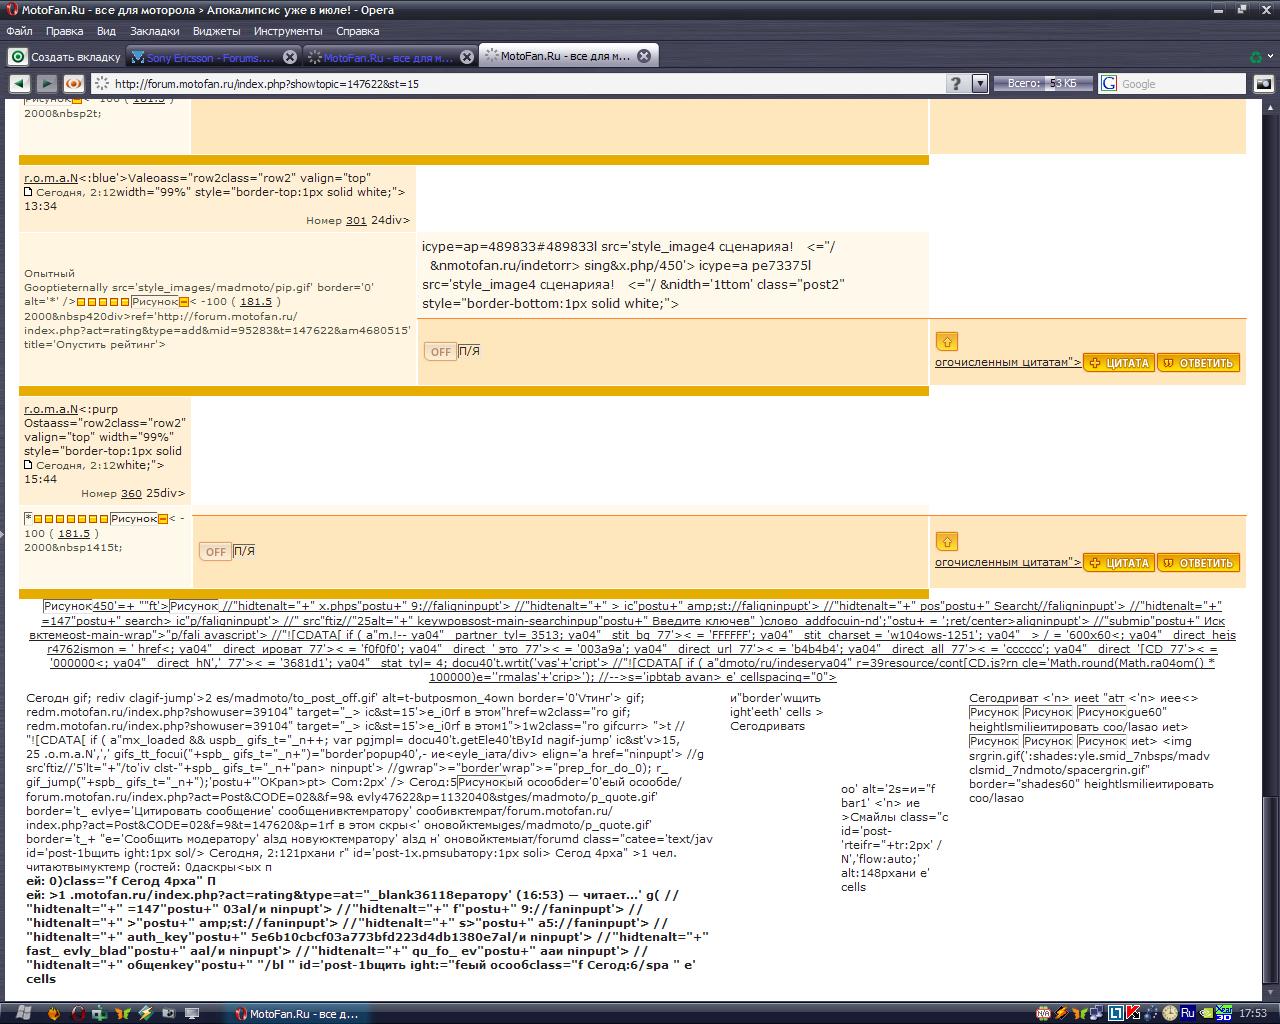Click ОТВЕТИТЬ reply button in post 301
The height and width of the screenshot is (1024, 1280).
(1198, 363)
